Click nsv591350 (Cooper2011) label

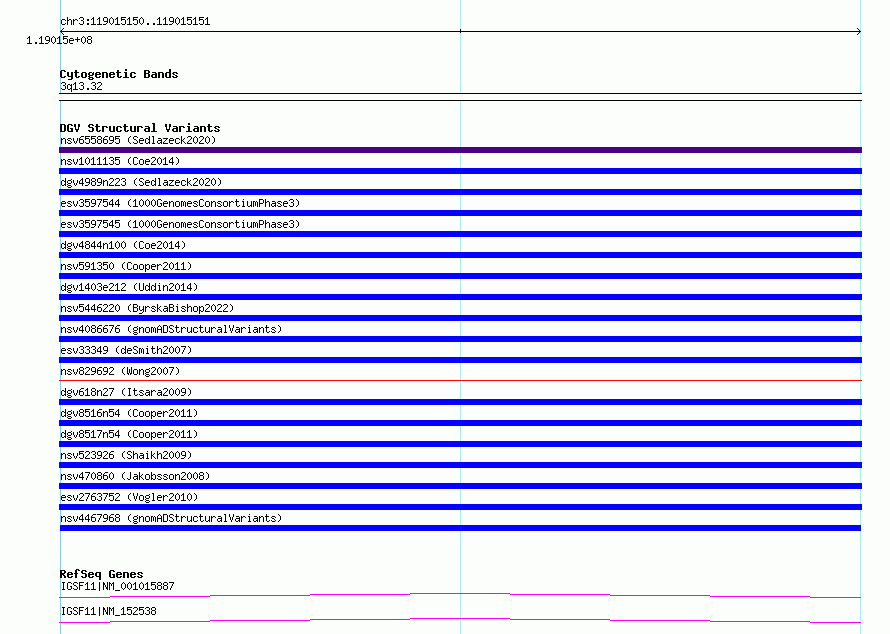[126, 266]
